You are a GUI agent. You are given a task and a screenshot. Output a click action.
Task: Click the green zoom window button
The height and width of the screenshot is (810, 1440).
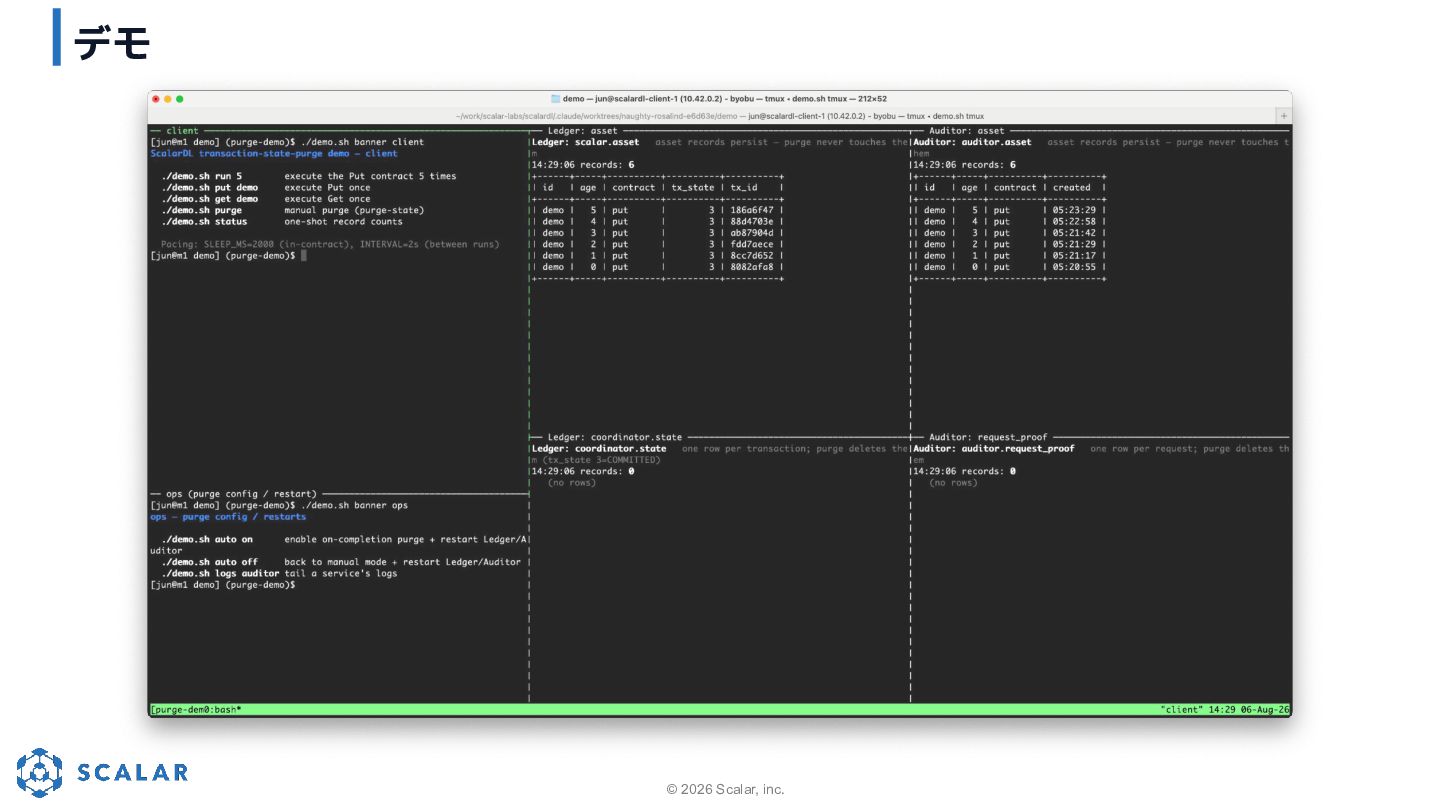pyautogui.click(x=180, y=99)
